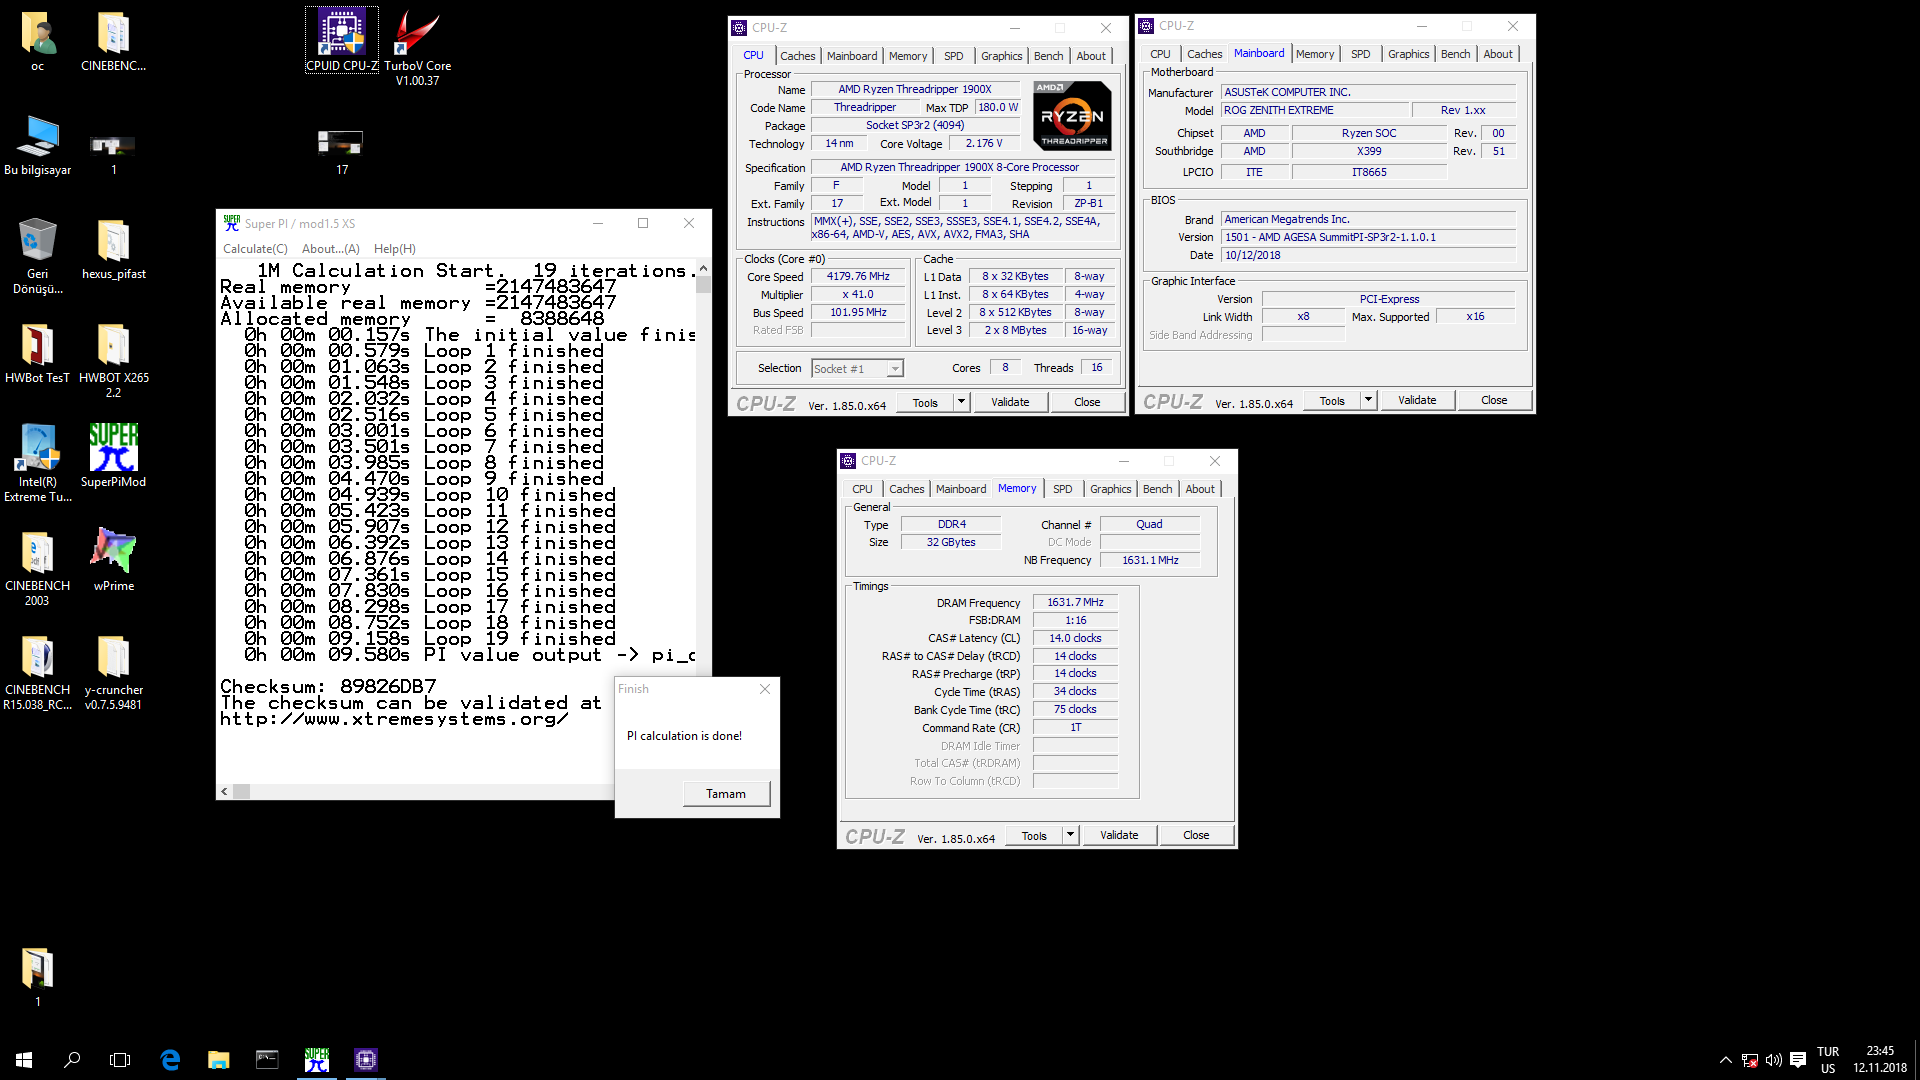Open Calculate(C) menu in Super PI

pyautogui.click(x=255, y=249)
